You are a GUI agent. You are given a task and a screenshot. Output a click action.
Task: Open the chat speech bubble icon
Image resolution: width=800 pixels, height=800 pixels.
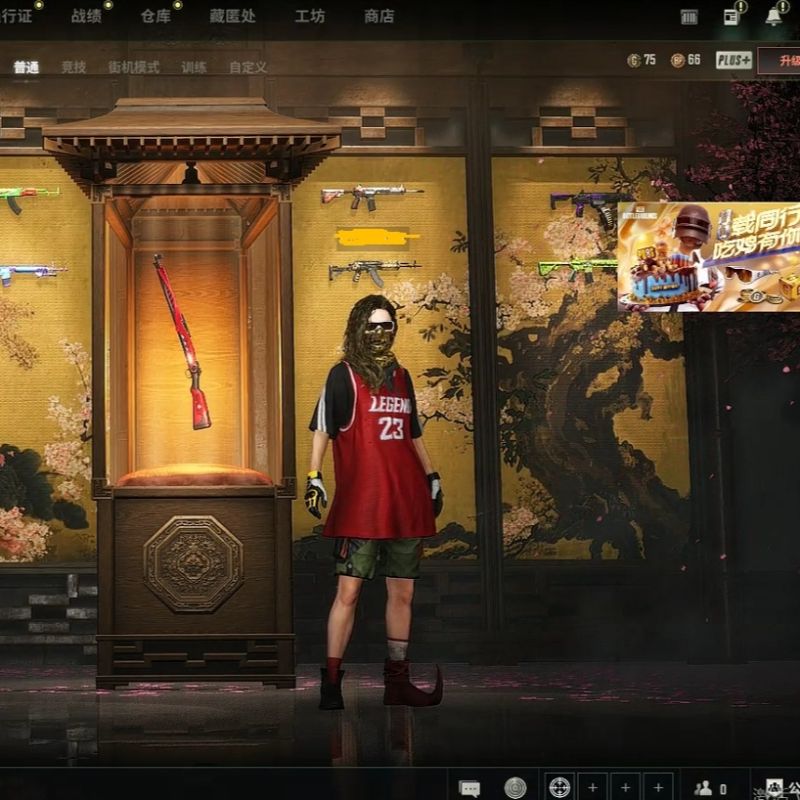(x=469, y=788)
